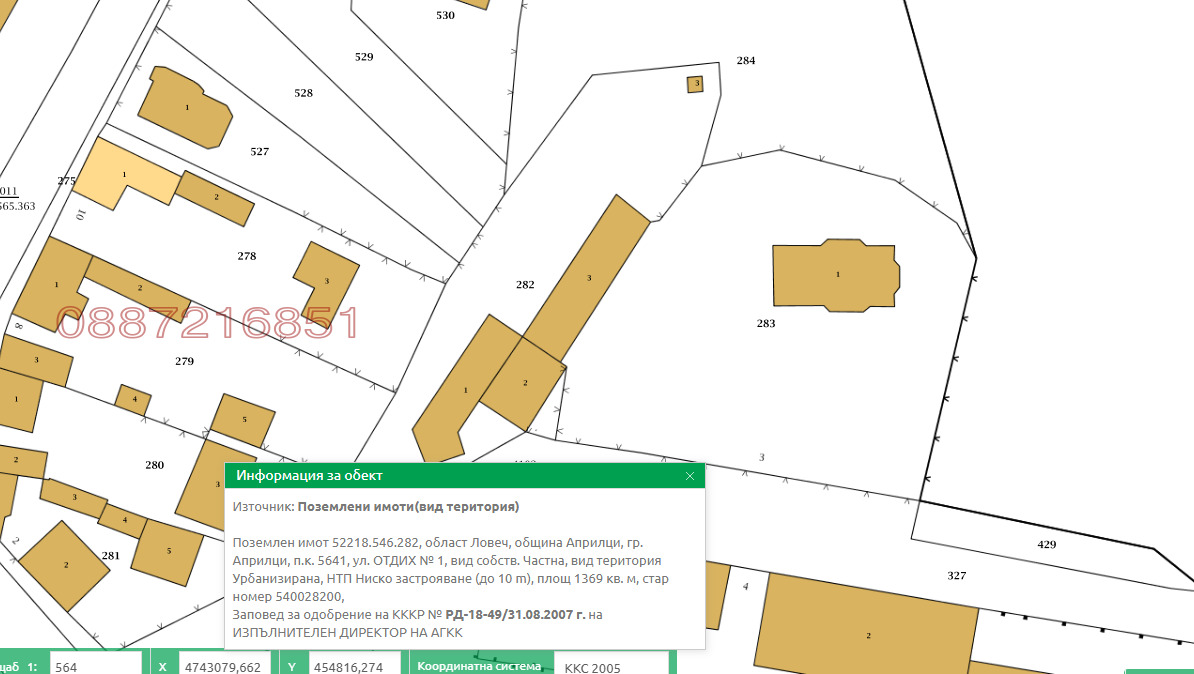Open the coordinate system selector KKC 2005
This screenshot has width=1194, height=674.
tap(611, 667)
